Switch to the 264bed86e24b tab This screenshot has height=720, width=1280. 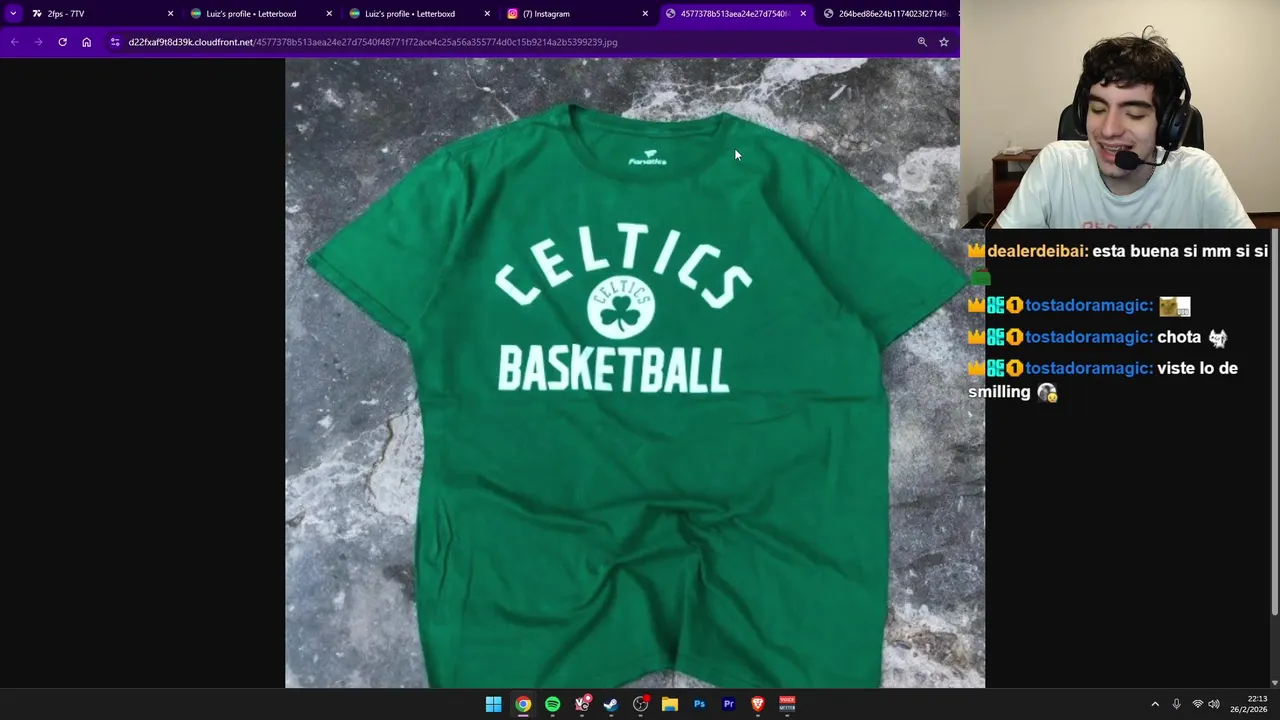click(888, 14)
